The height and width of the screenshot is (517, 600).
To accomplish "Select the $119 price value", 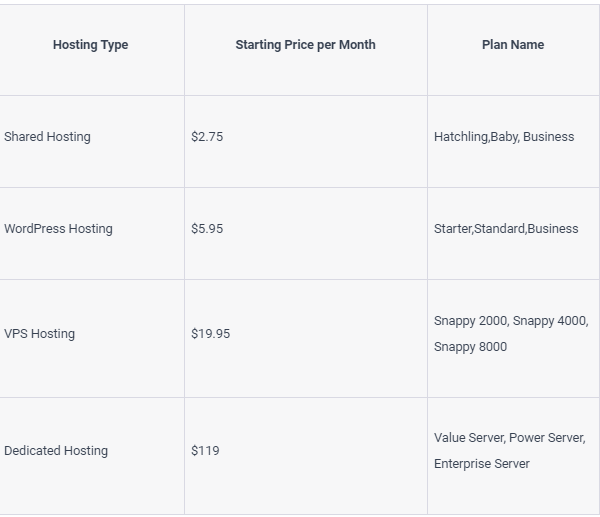I will point(205,451).
